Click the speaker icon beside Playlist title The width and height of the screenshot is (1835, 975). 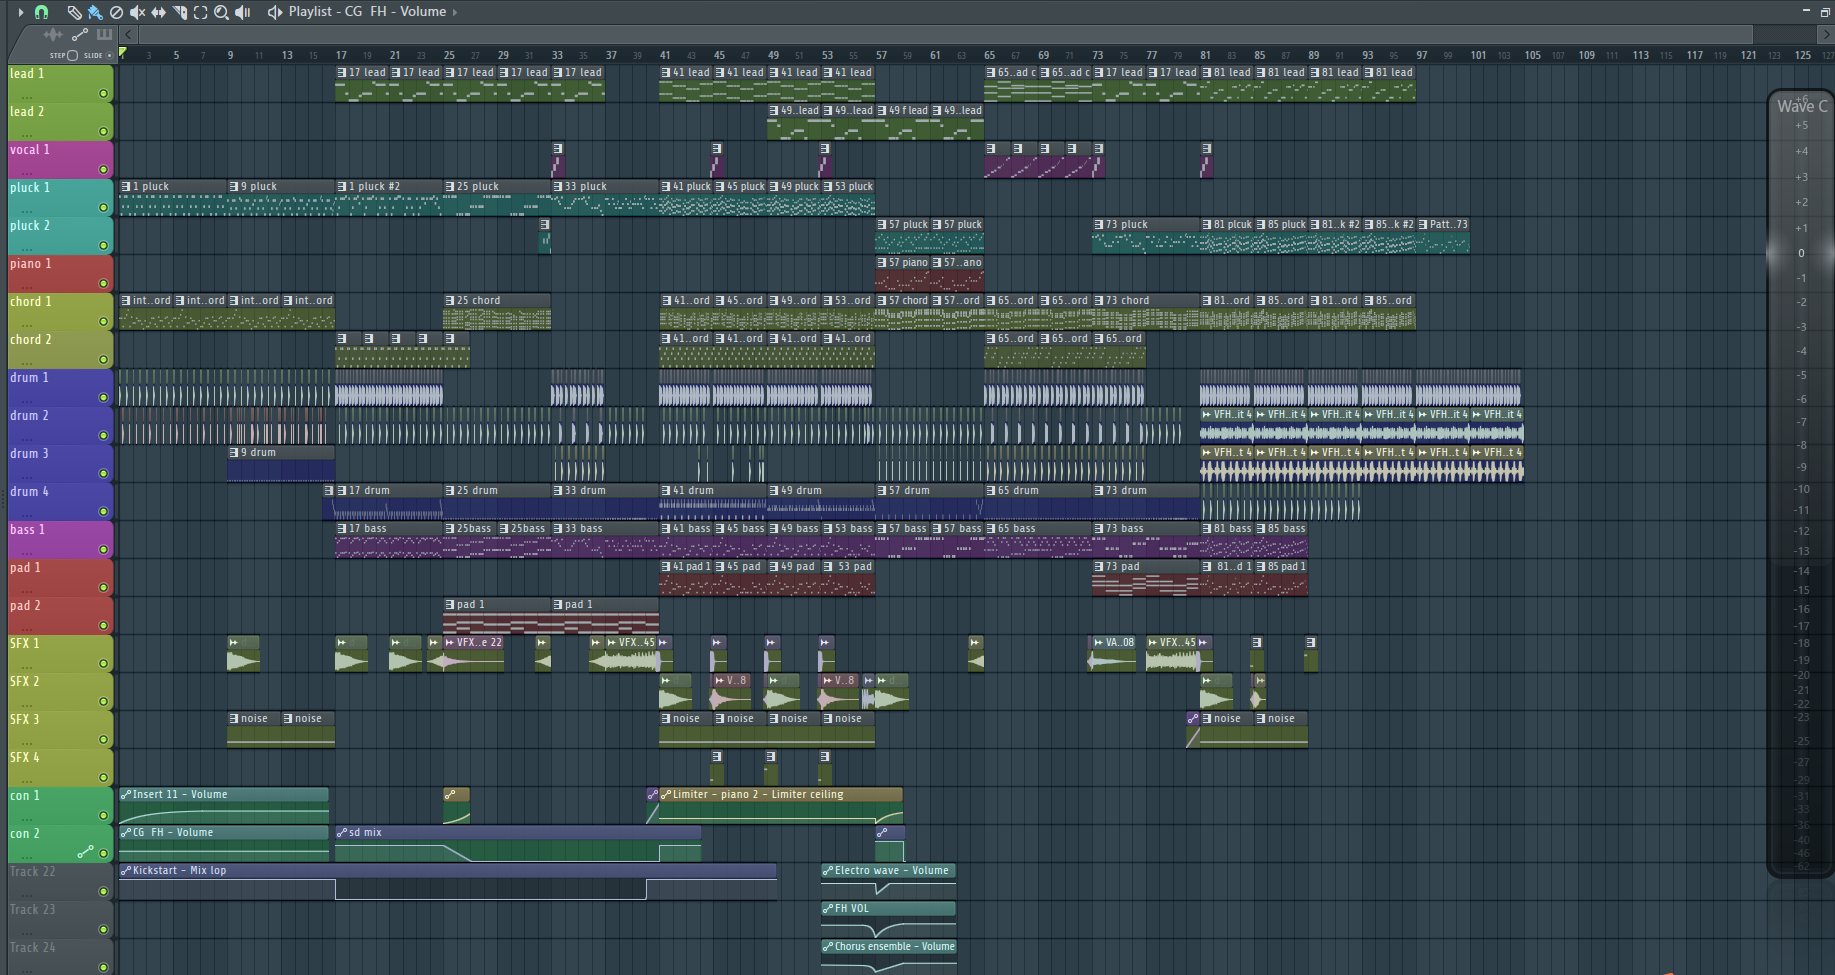pyautogui.click(x=274, y=12)
